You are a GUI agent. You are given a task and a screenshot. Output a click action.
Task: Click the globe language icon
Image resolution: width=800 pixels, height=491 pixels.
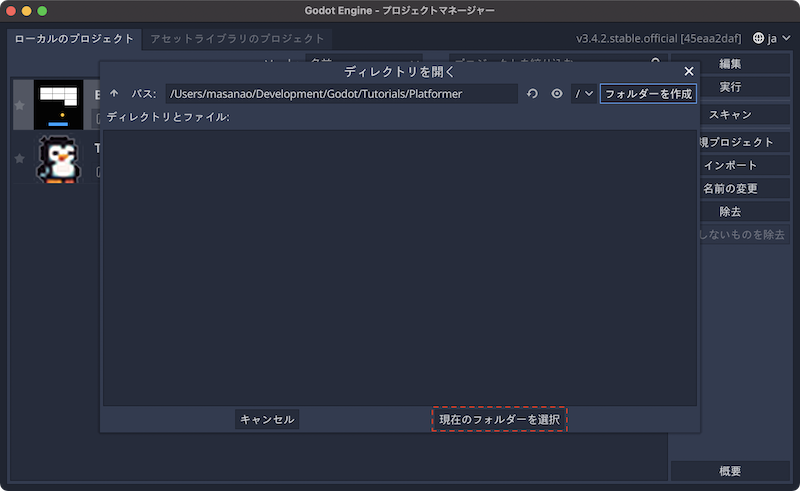point(759,39)
